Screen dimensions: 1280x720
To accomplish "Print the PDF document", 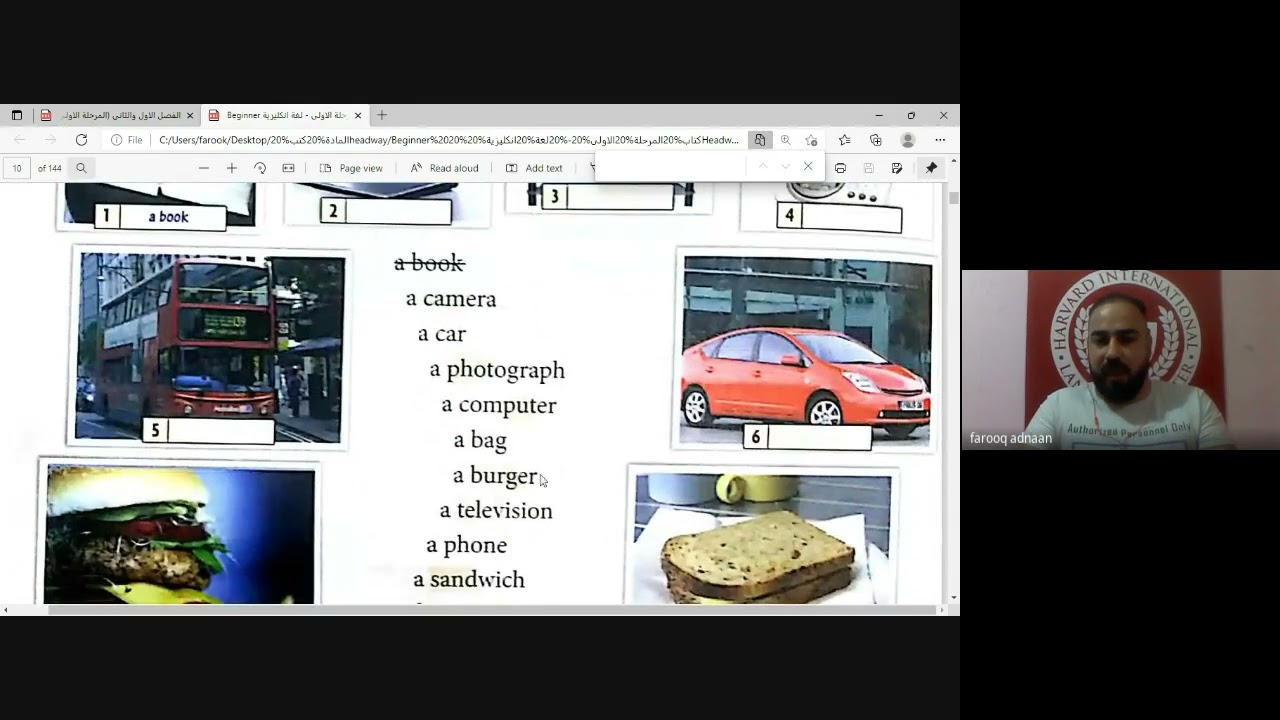I will coord(840,168).
